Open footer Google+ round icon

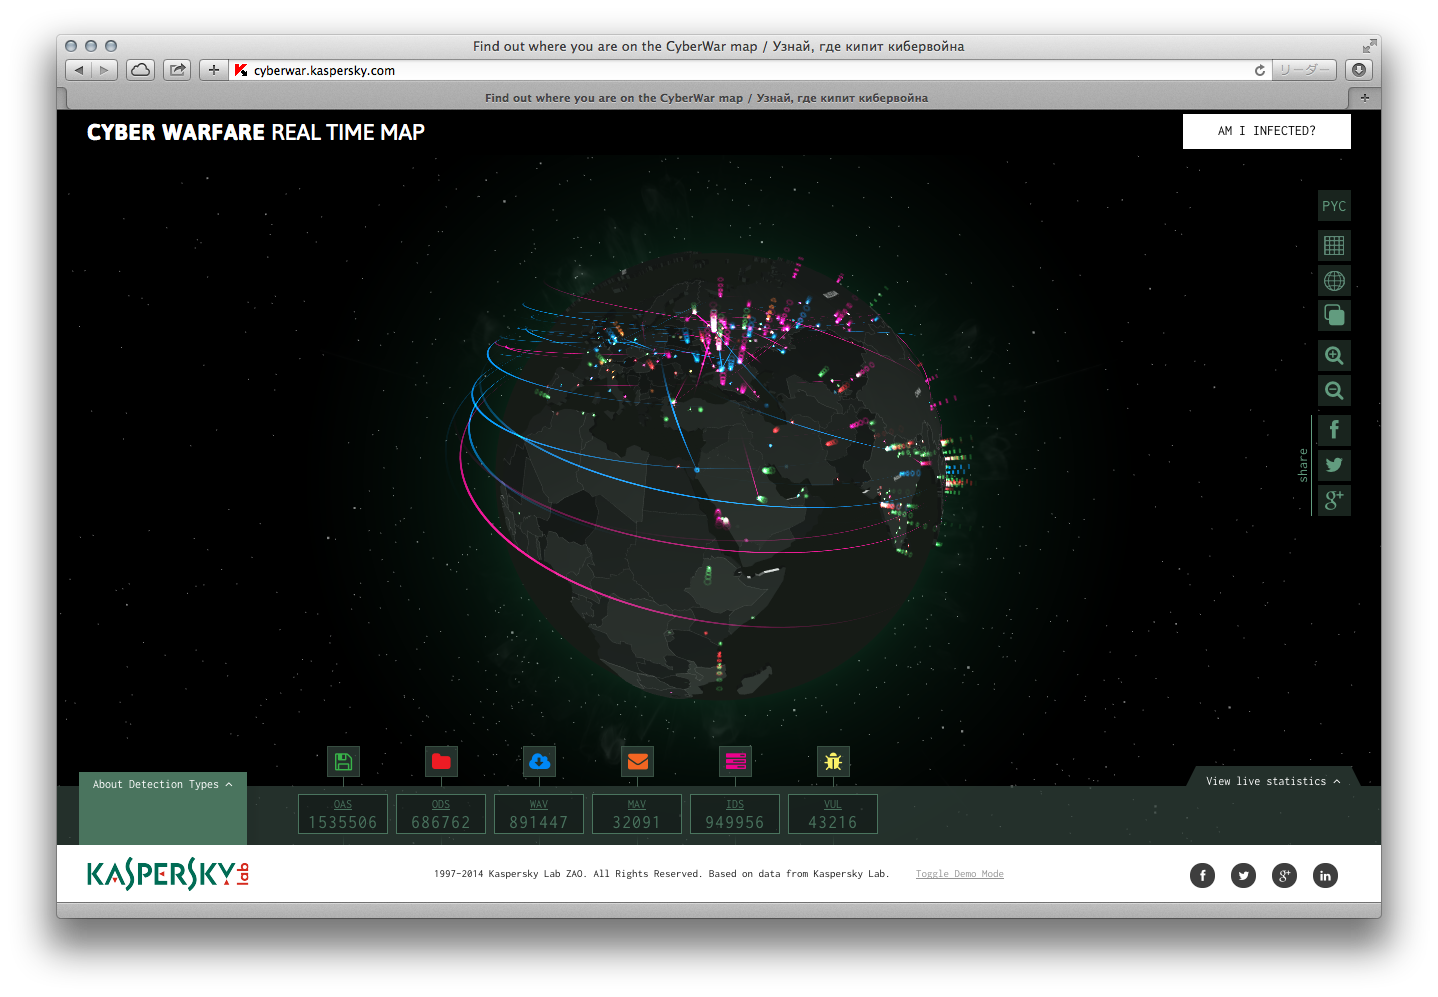[1284, 876]
